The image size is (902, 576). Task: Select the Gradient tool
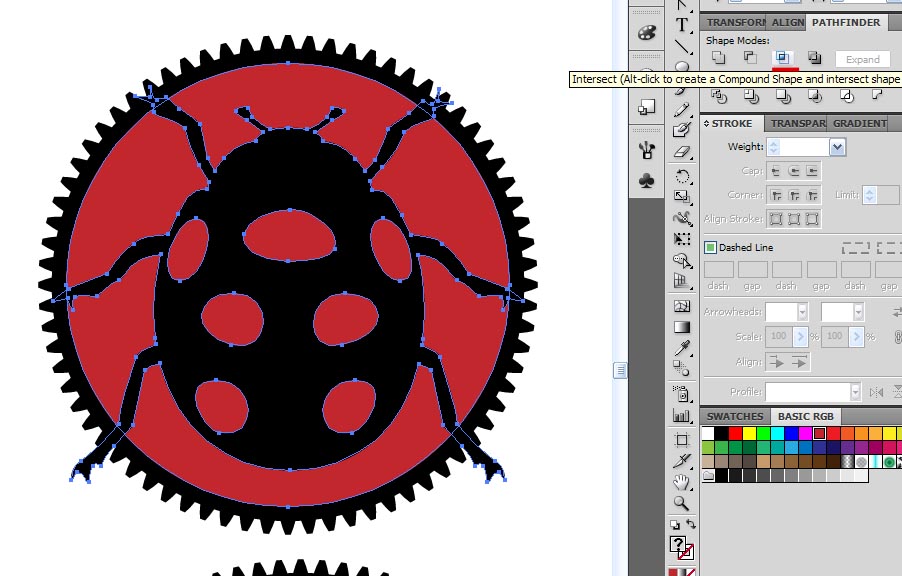coord(682,327)
